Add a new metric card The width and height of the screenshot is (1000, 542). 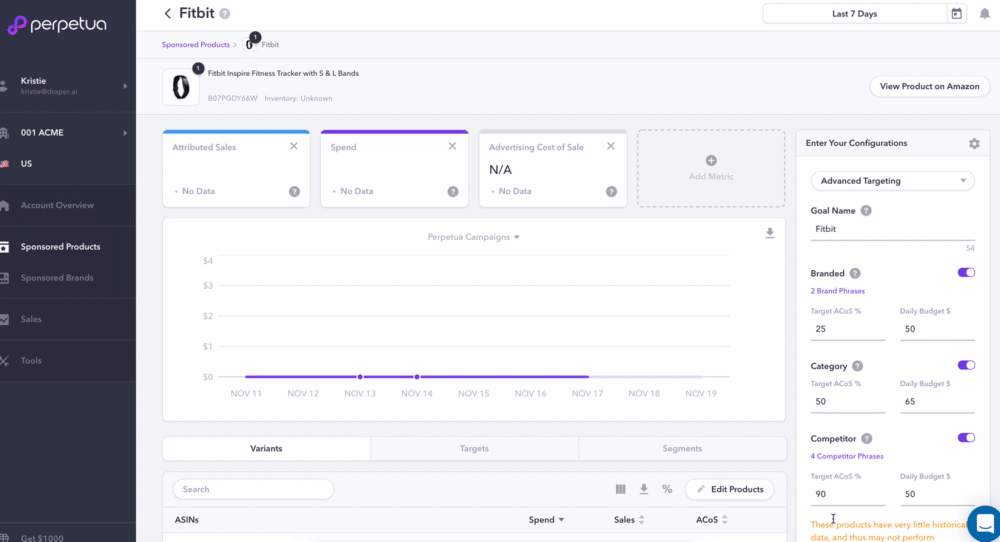point(711,168)
